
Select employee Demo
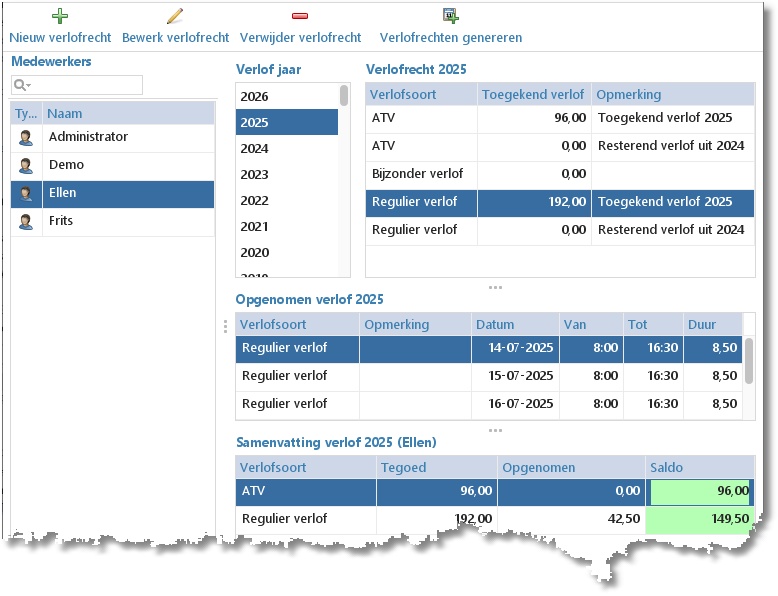point(113,165)
